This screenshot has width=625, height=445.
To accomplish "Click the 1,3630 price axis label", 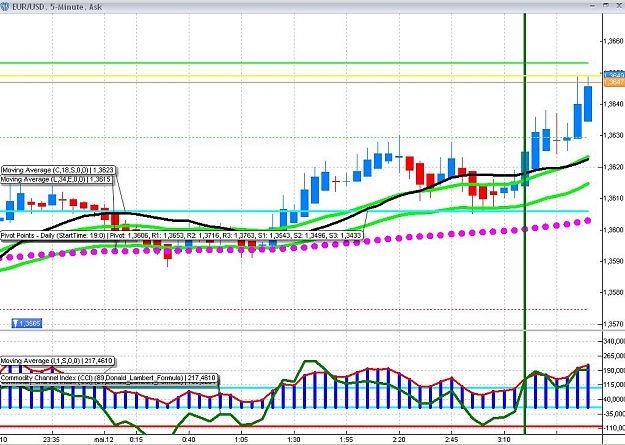I will pos(613,136).
